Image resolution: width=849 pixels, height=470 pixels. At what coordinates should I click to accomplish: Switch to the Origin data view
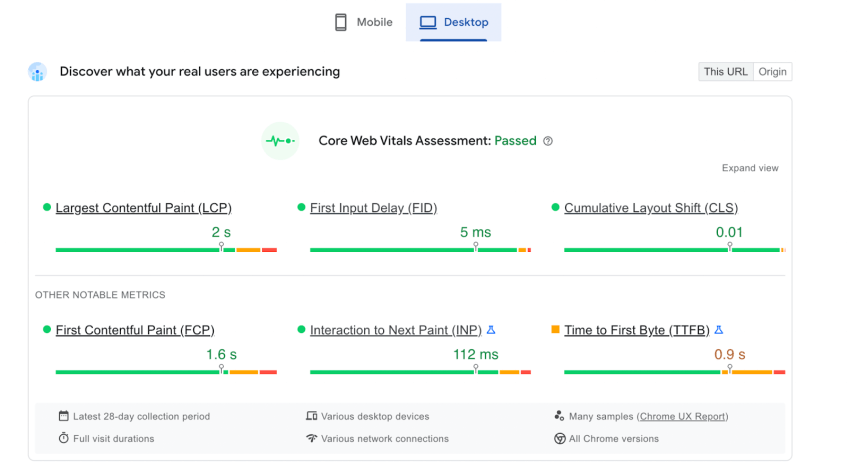click(x=772, y=72)
